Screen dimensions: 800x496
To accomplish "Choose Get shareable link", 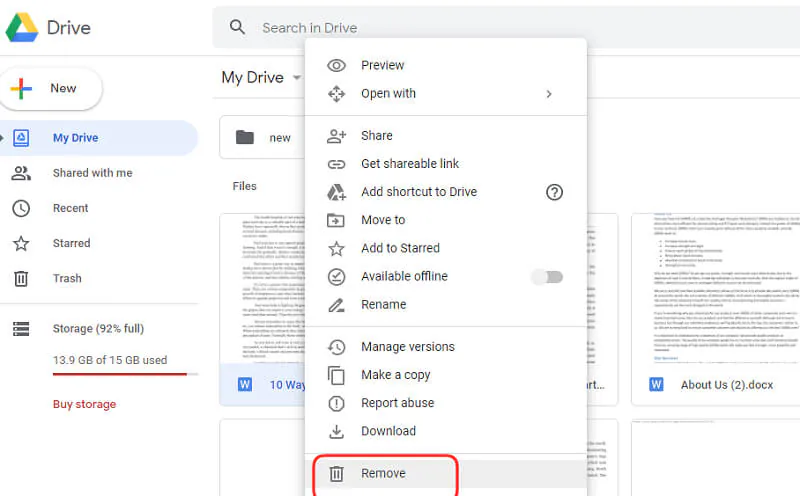I will pos(446,164).
